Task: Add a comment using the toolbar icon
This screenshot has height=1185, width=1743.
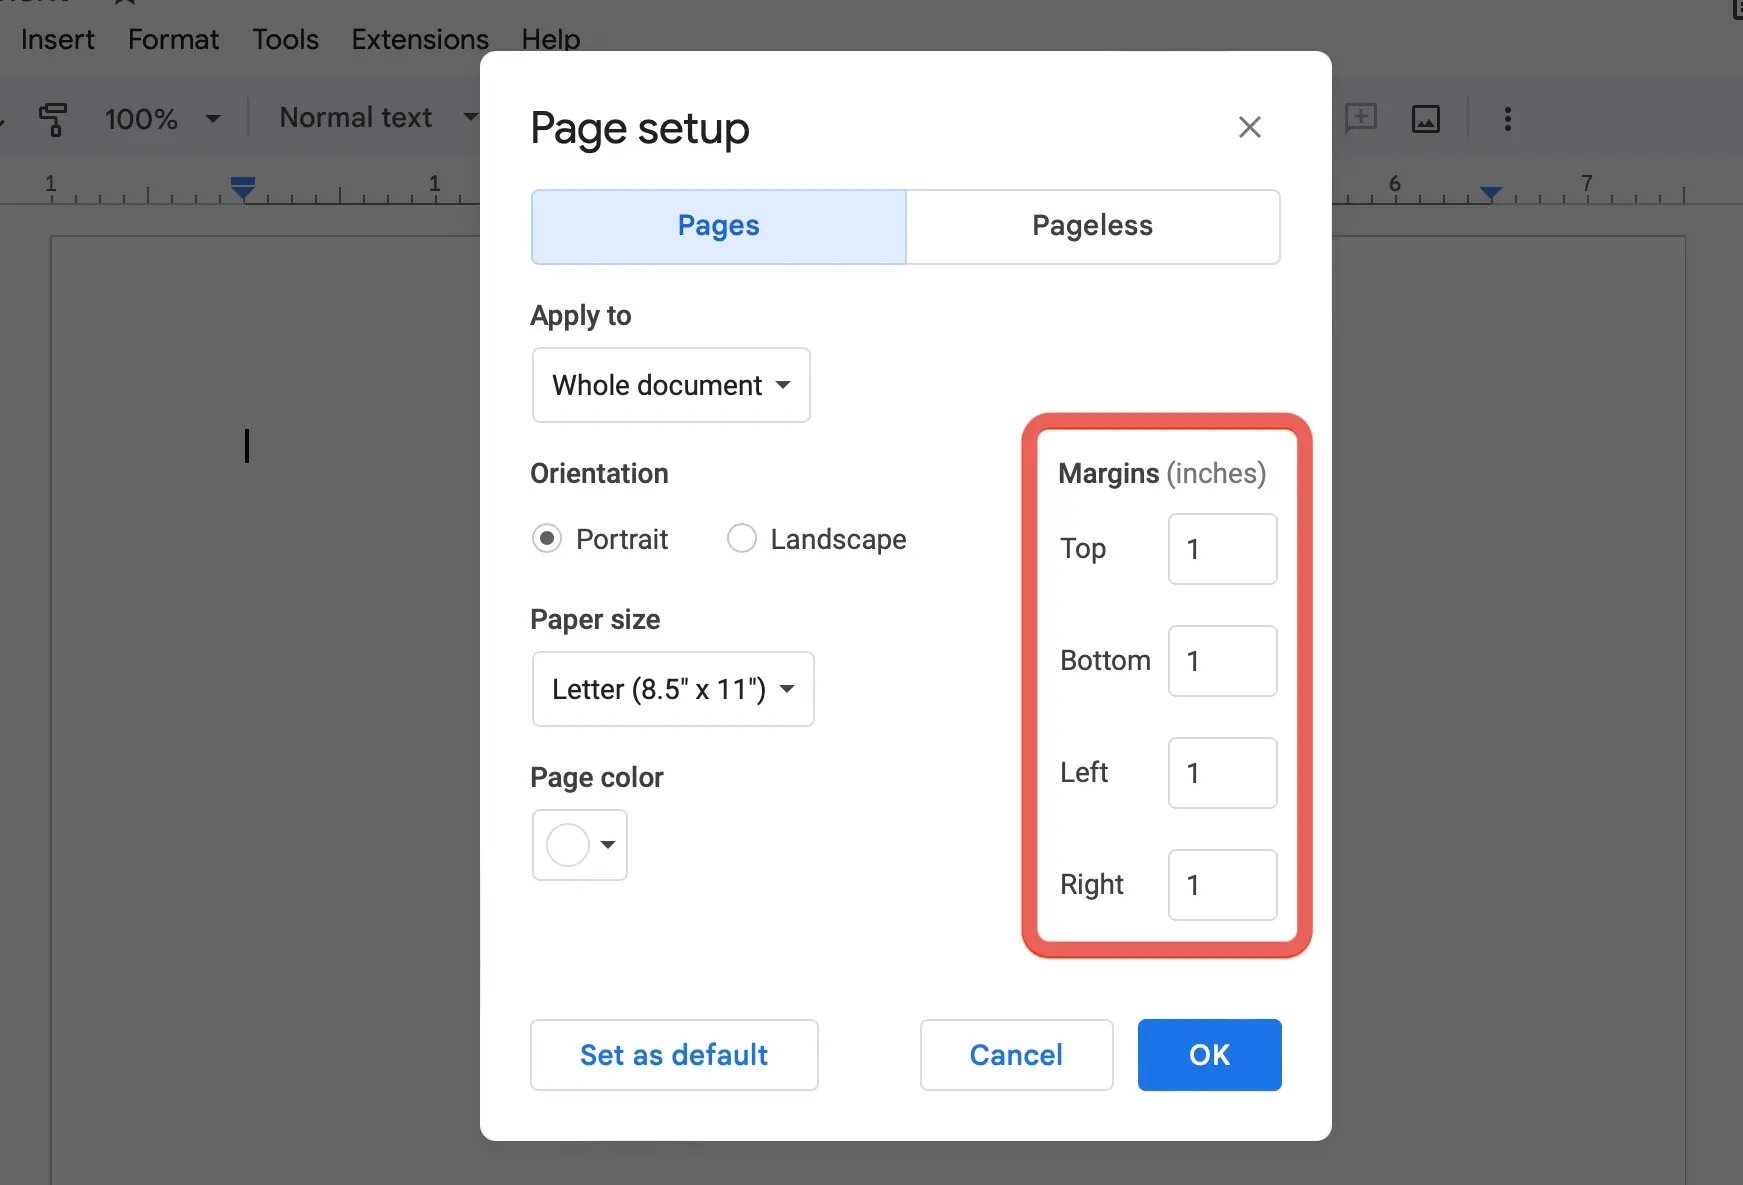Action: pos(1360,118)
